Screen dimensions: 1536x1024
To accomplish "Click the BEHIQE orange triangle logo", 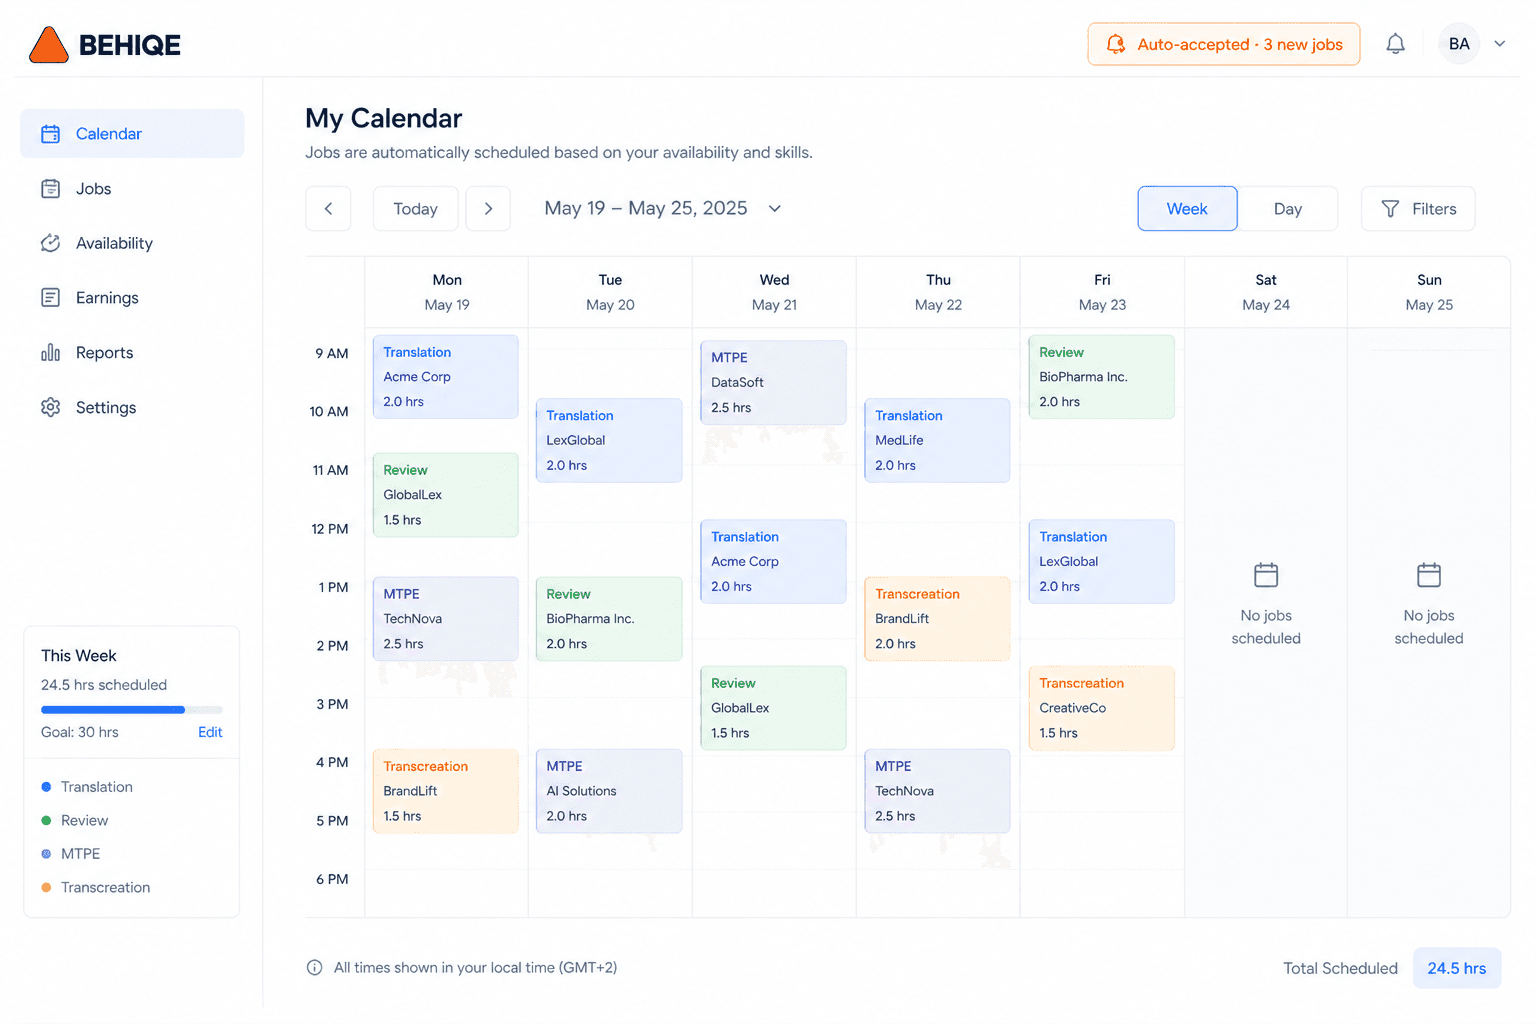I will [49, 45].
